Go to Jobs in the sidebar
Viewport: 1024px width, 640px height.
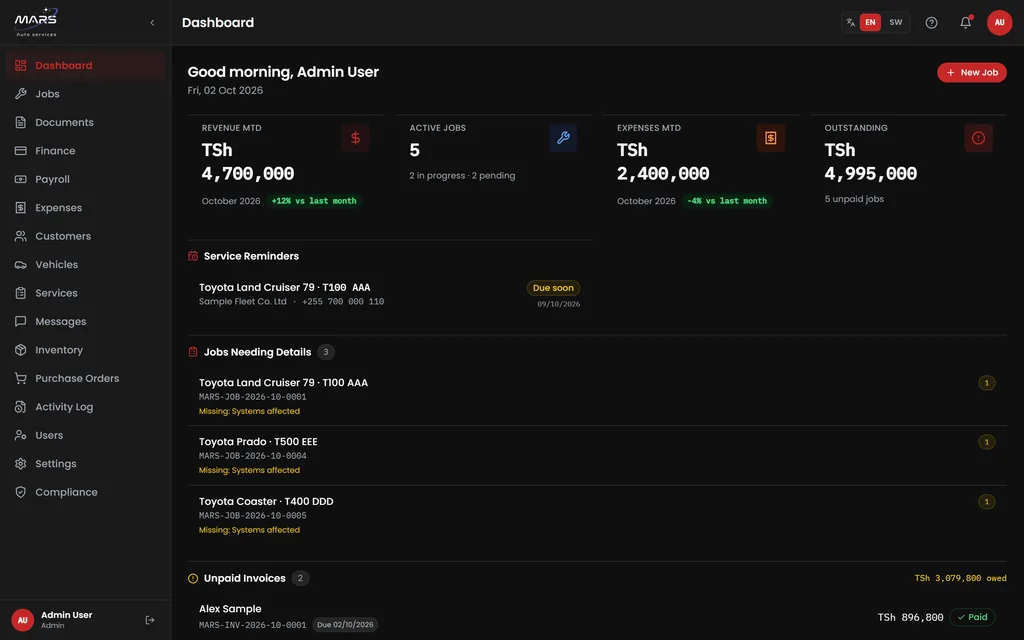(86, 93)
